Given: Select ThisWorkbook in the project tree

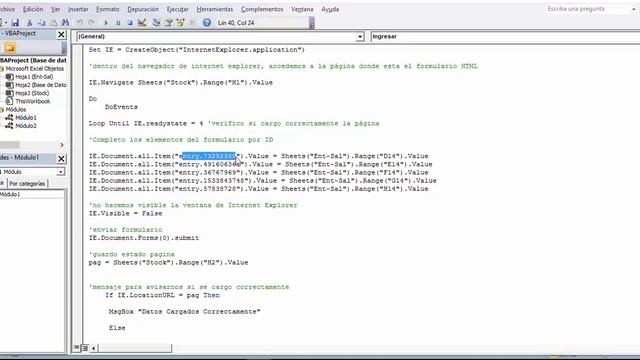Looking at the screenshot, I should click(33, 101).
